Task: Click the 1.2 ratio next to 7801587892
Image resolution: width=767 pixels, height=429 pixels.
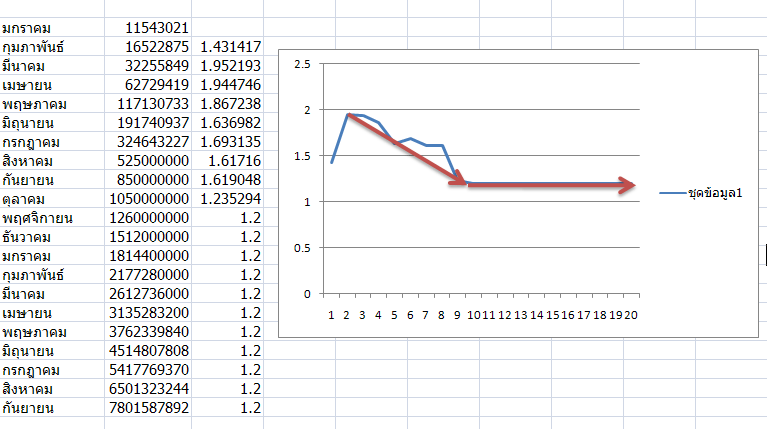Action: tap(227, 408)
